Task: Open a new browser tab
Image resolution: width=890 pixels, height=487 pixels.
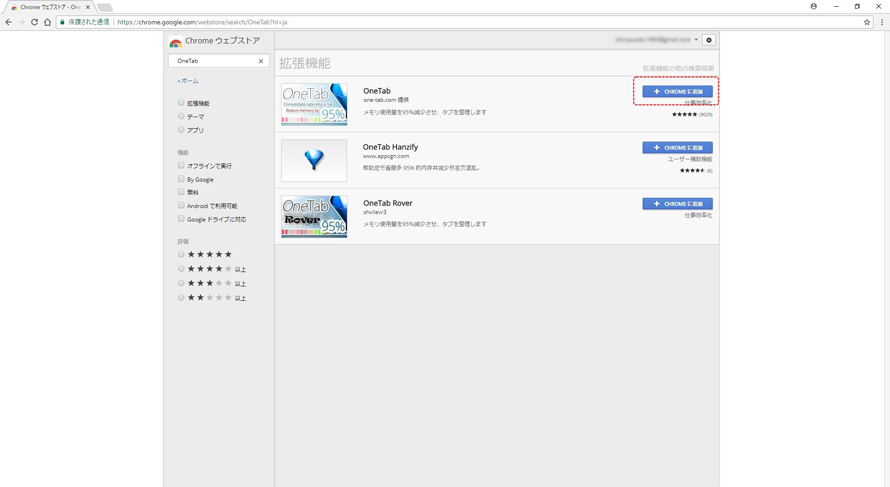Action: [105, 7]
